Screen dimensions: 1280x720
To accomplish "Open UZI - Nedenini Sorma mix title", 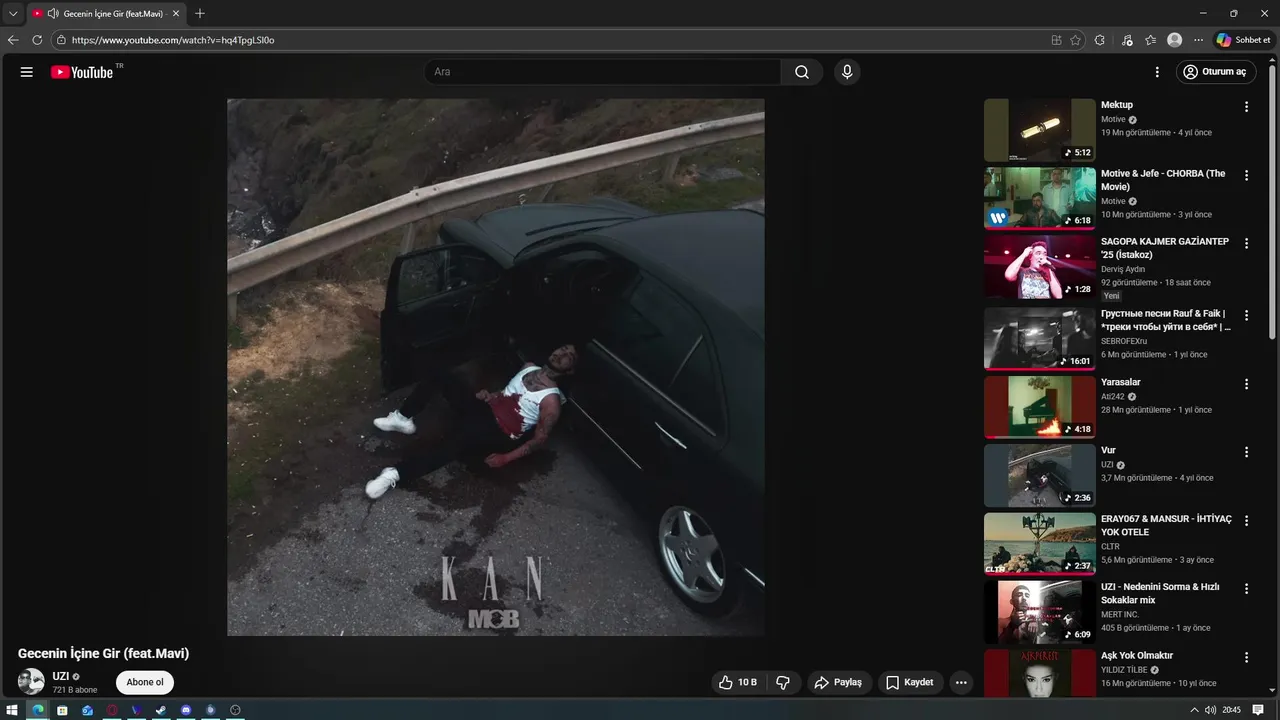I will pyautogui.click(x=1160, y=593).
